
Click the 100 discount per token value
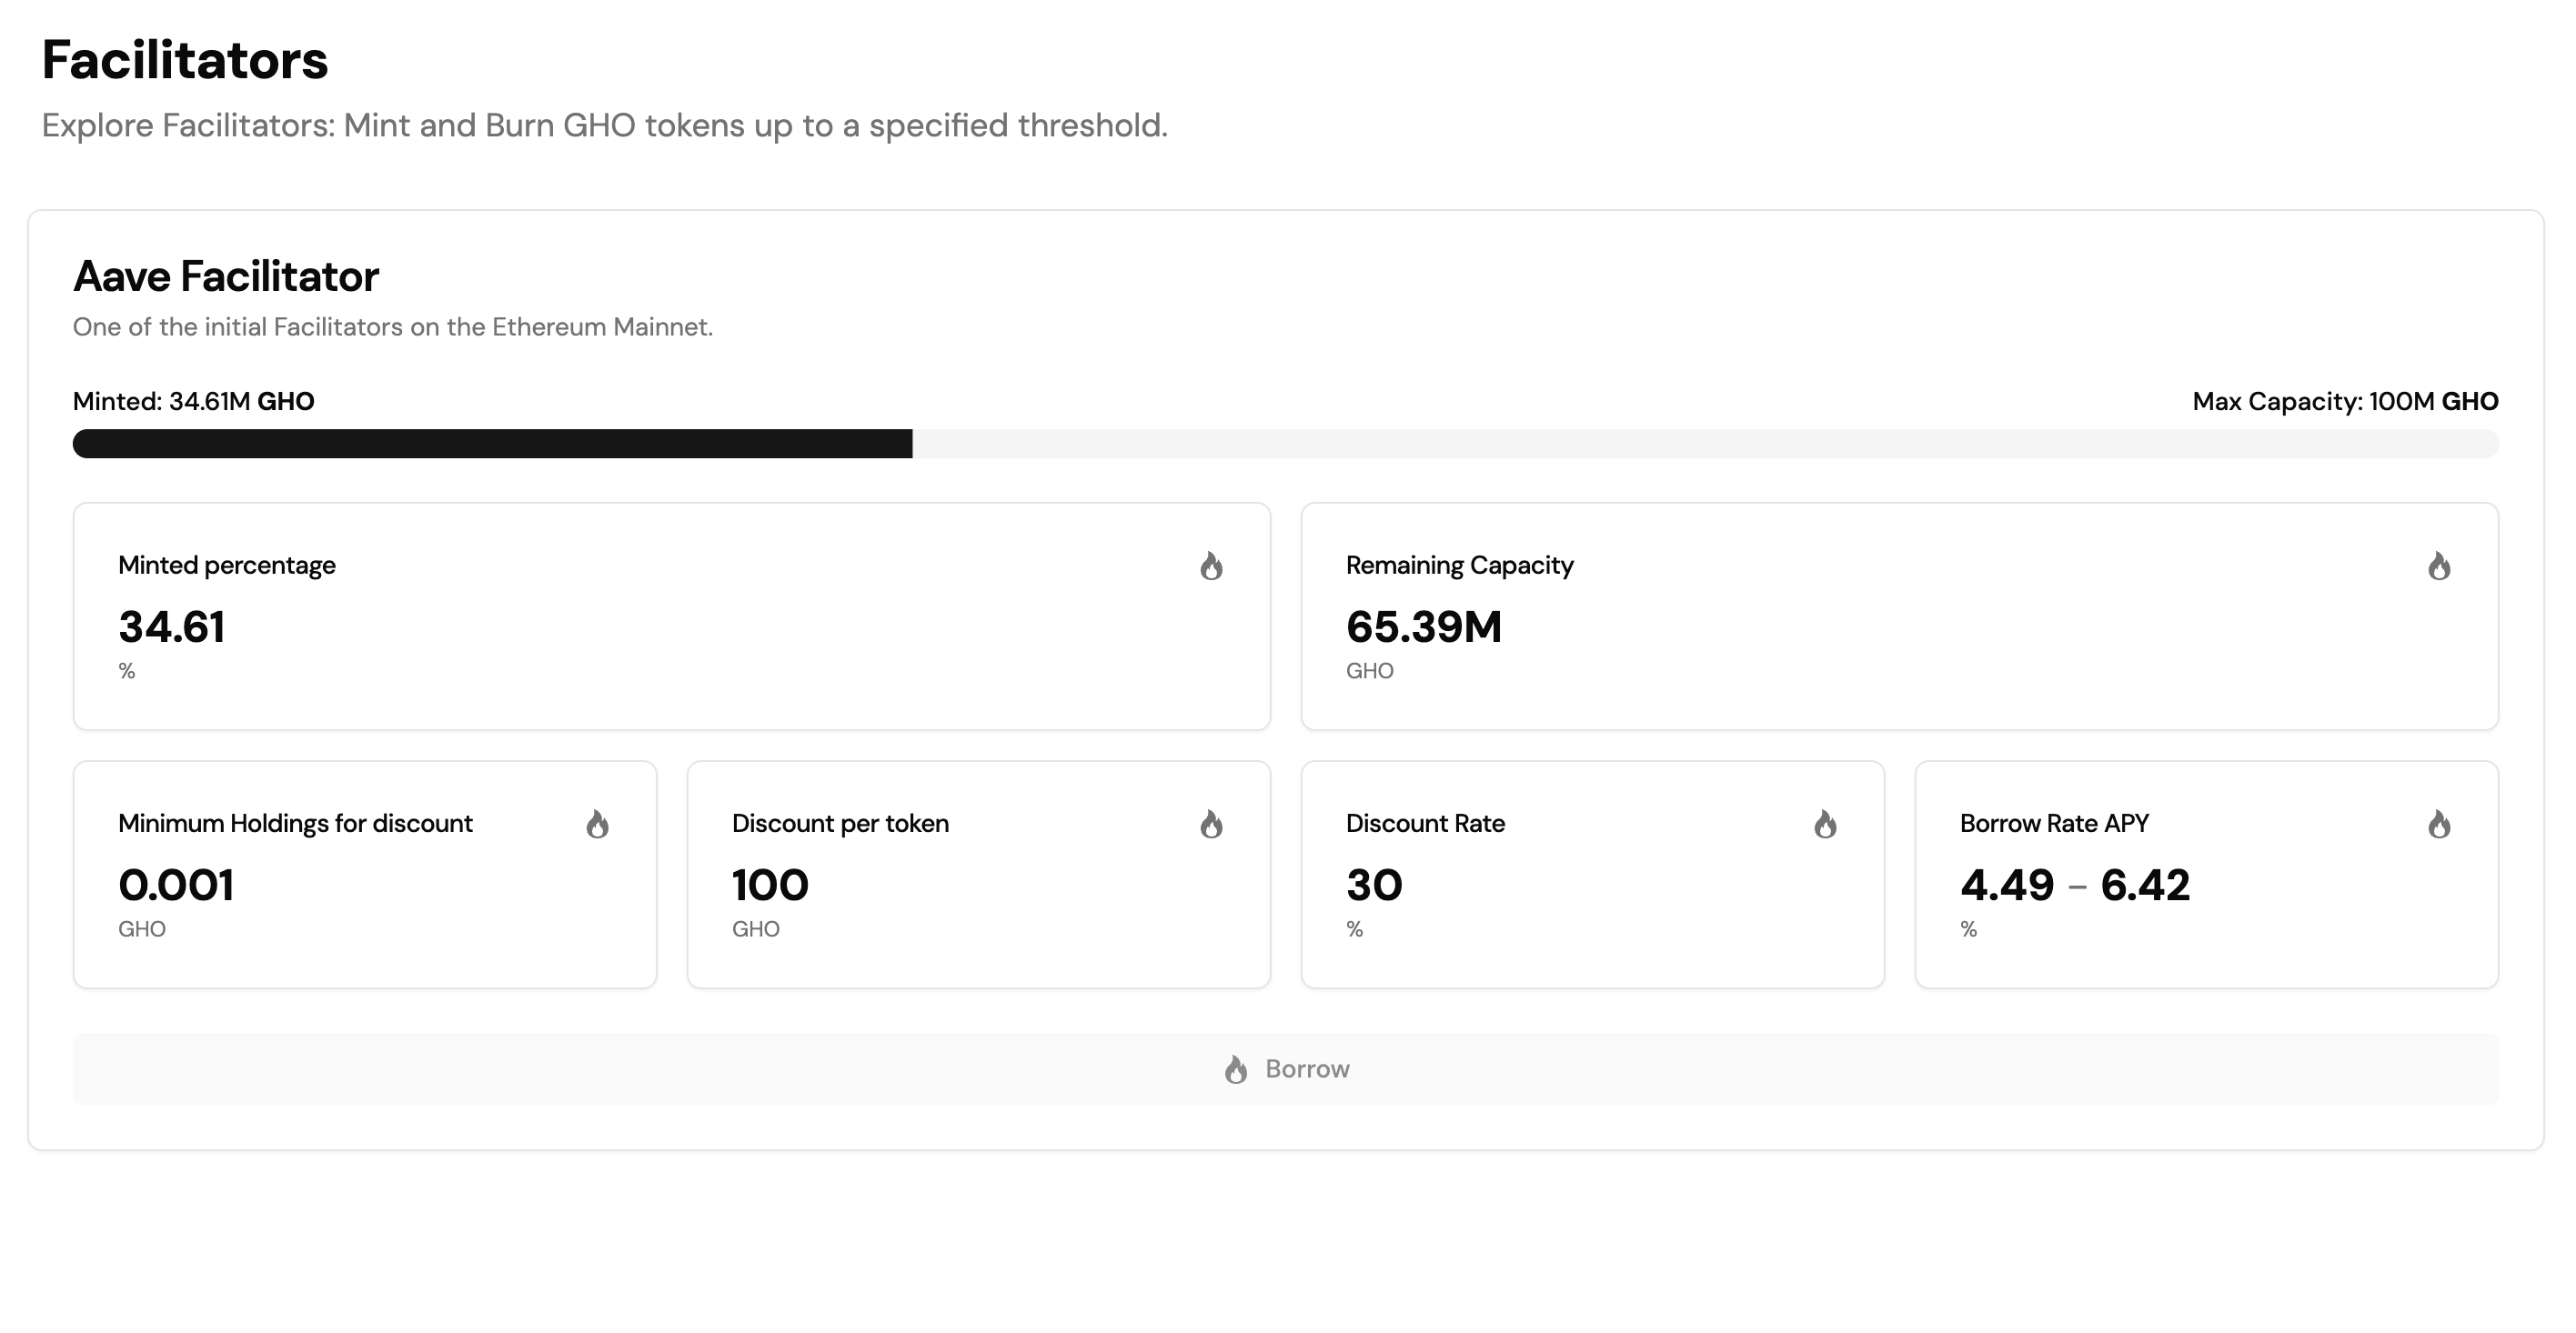click(770, 885)
